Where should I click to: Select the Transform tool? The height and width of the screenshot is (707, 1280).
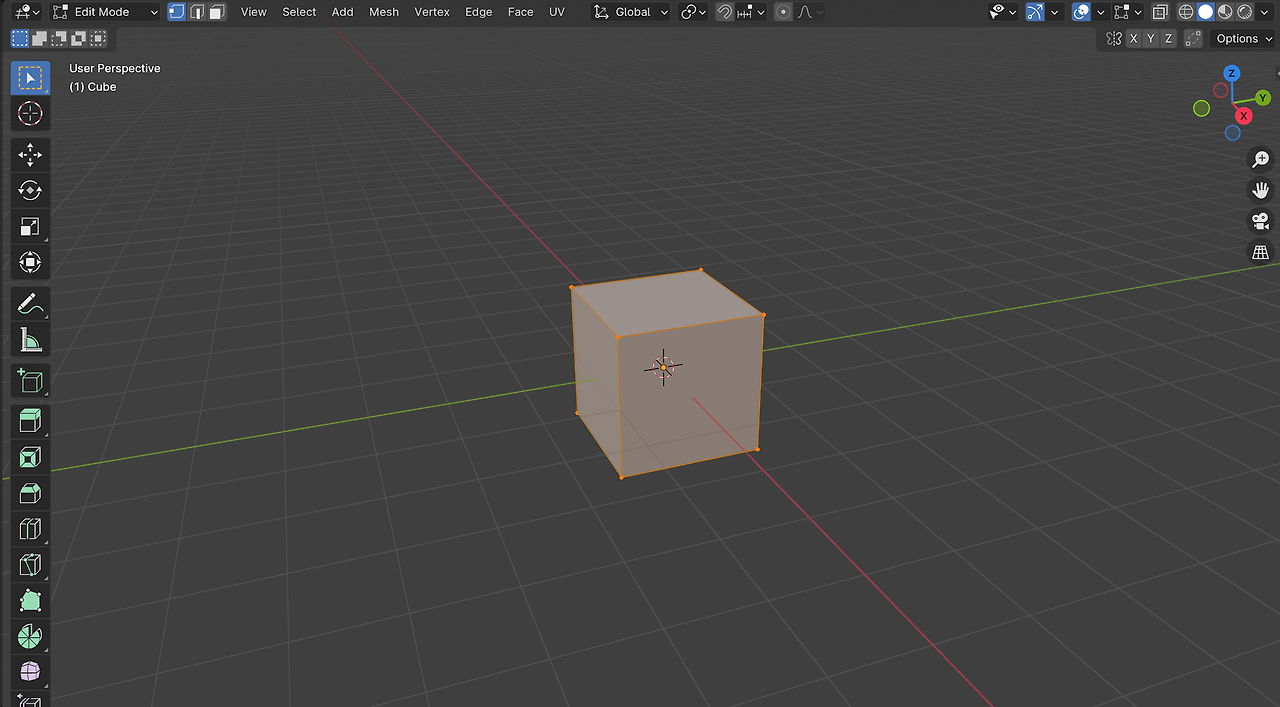click(30, 263)
